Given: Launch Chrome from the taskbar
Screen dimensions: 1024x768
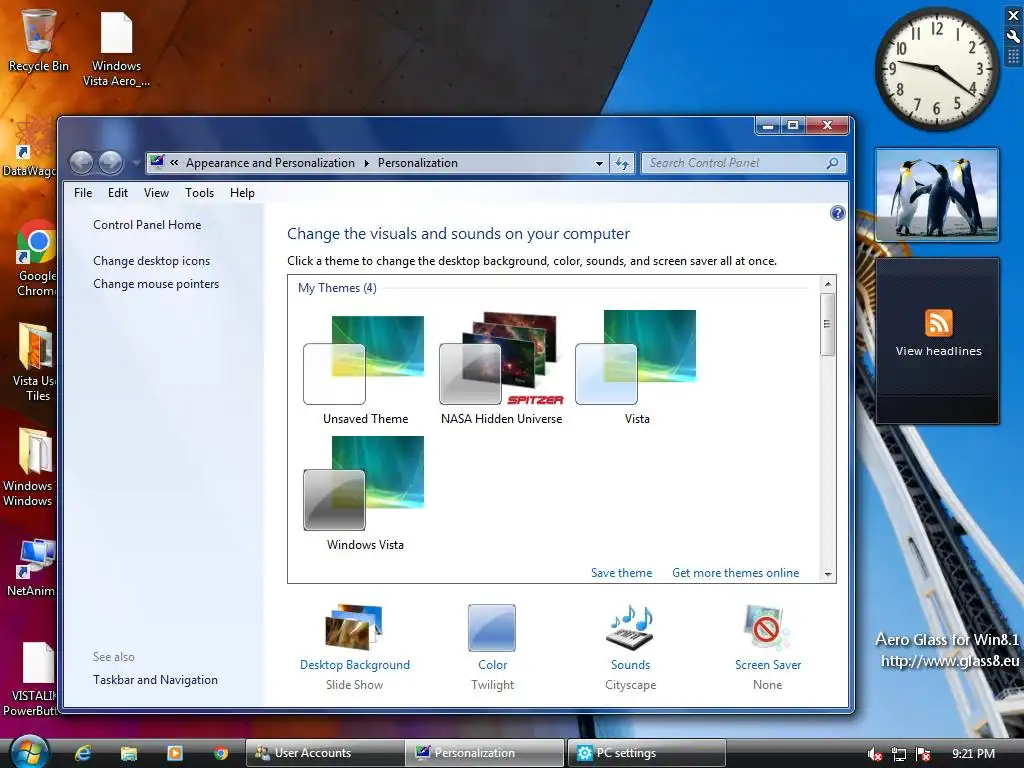Looking at the screenshot, I should (221, 753).
